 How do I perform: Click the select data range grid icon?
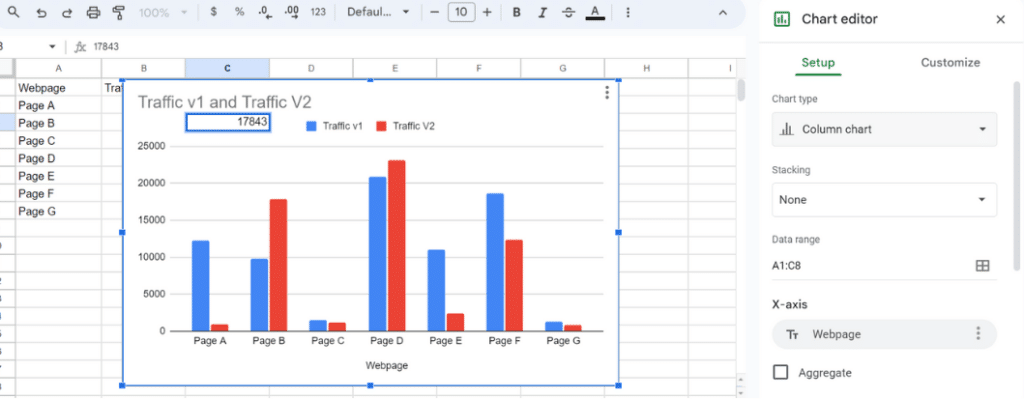[982, 265]
